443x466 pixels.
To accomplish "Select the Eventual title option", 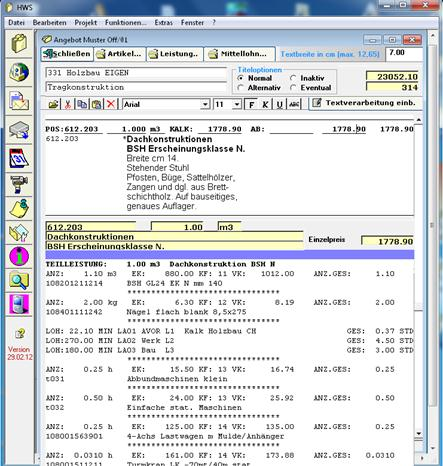I will [x=311, y=88].
